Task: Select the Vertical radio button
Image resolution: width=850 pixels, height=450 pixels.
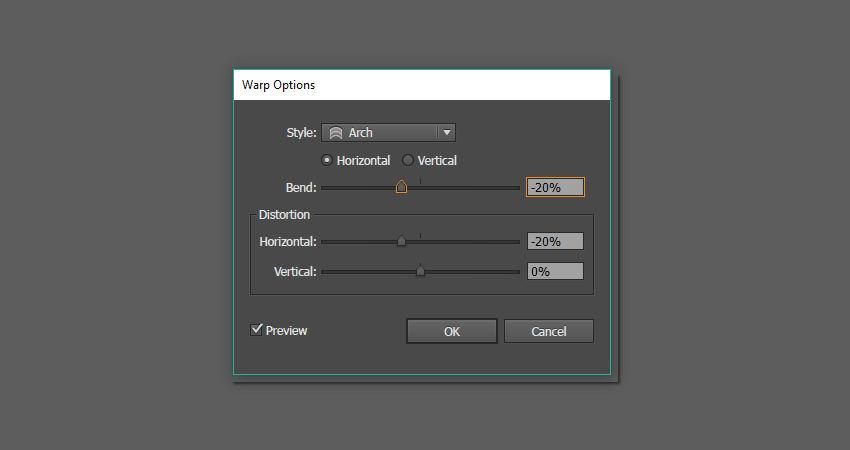Action: [407, 161]
